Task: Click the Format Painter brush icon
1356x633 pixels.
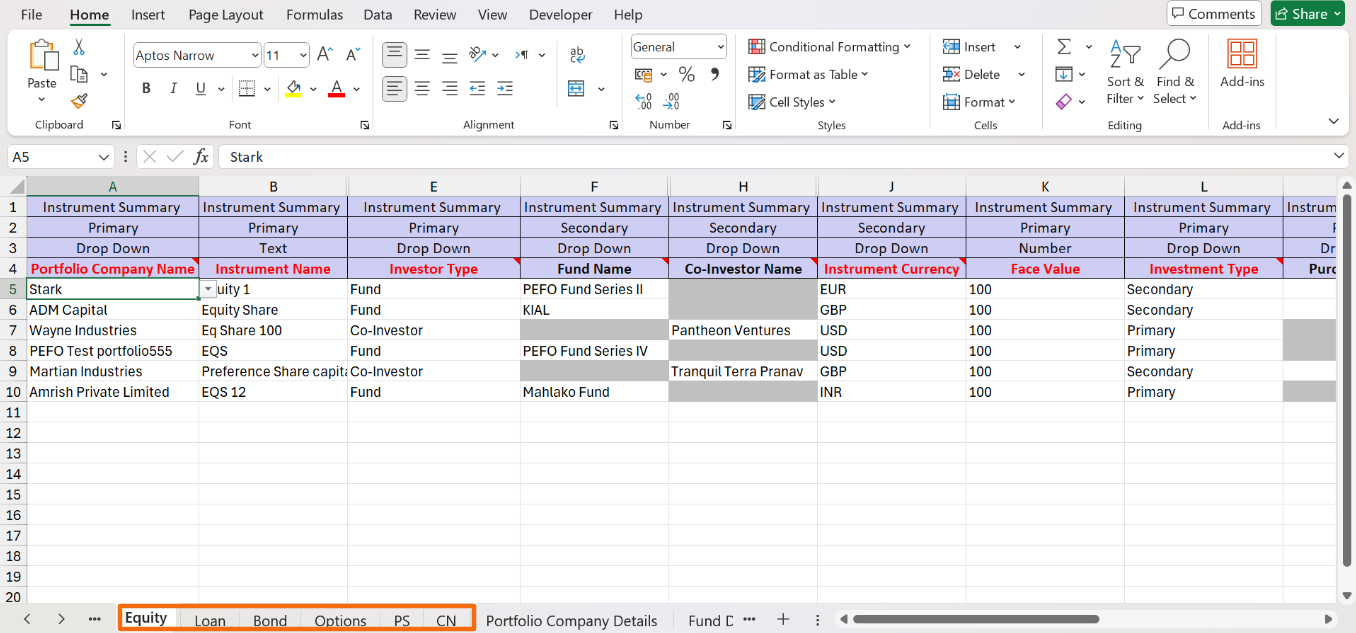Action: [x=79, y=101]
